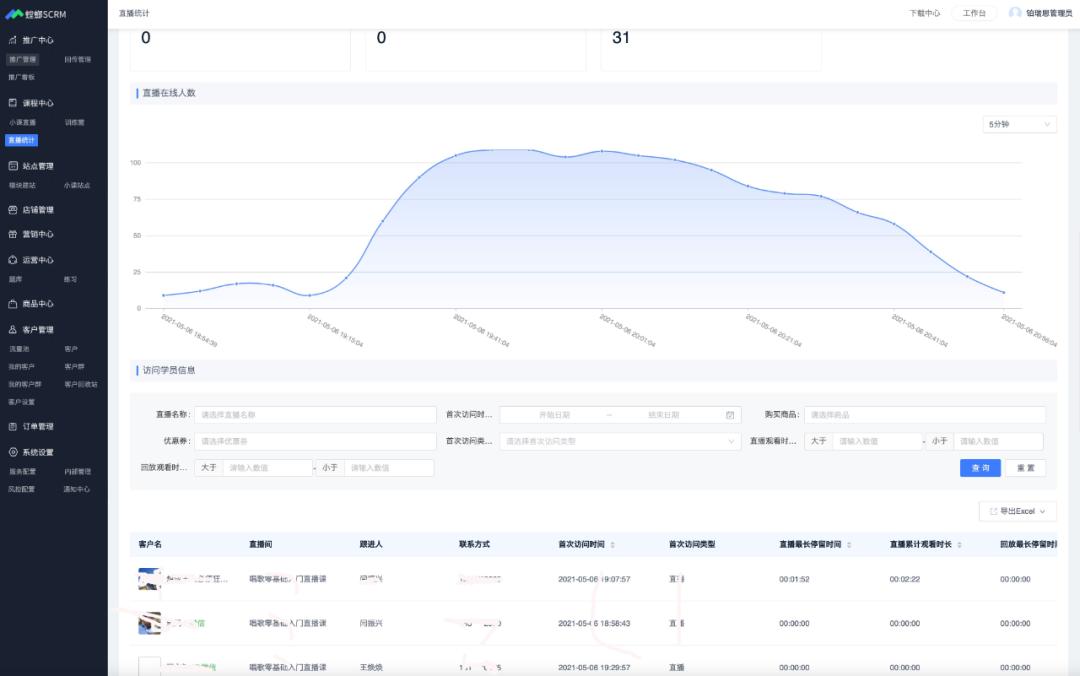Viewport: 1080px width, 676px height.
Task: Expand the 首次访问类型 select box
Action: [x=620, y=441]
